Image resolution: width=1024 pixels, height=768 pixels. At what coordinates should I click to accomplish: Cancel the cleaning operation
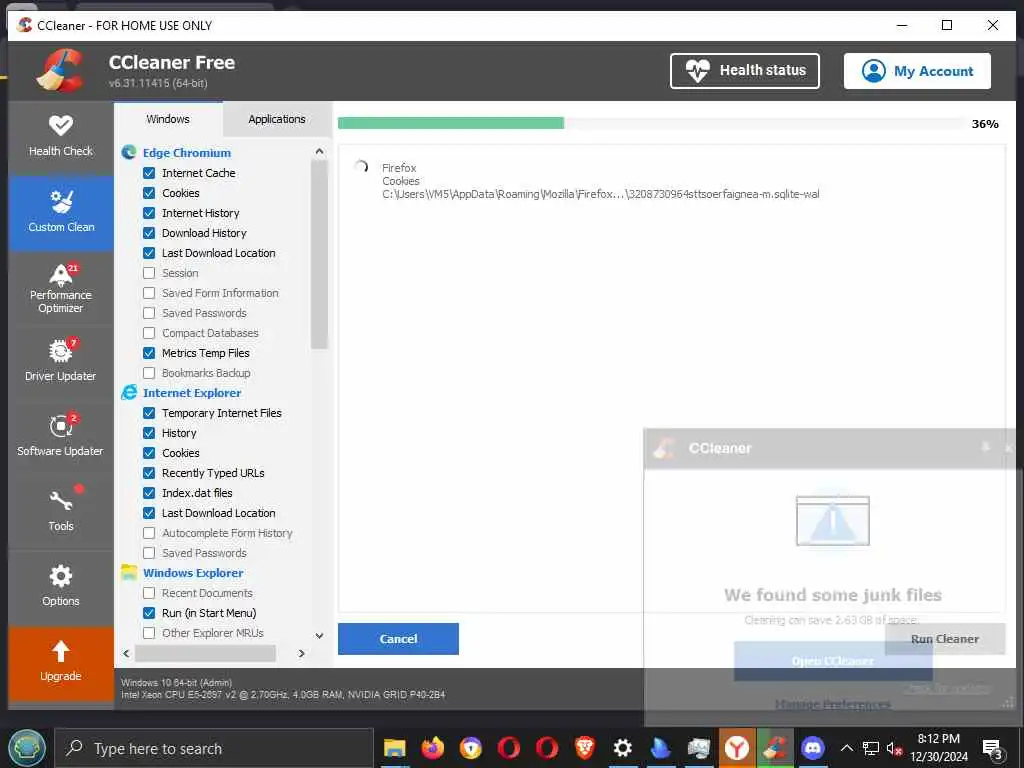tap(398, 639)
